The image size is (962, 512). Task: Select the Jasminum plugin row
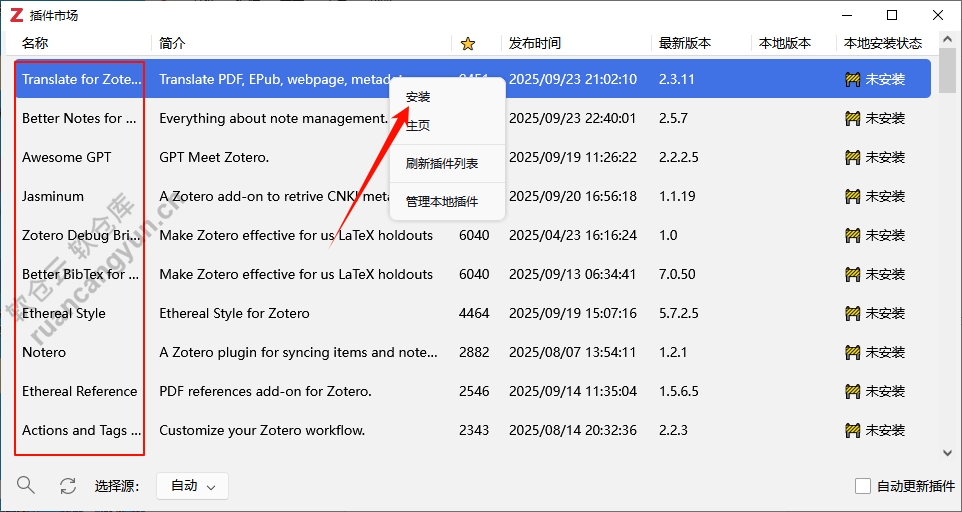click(472, 197)
